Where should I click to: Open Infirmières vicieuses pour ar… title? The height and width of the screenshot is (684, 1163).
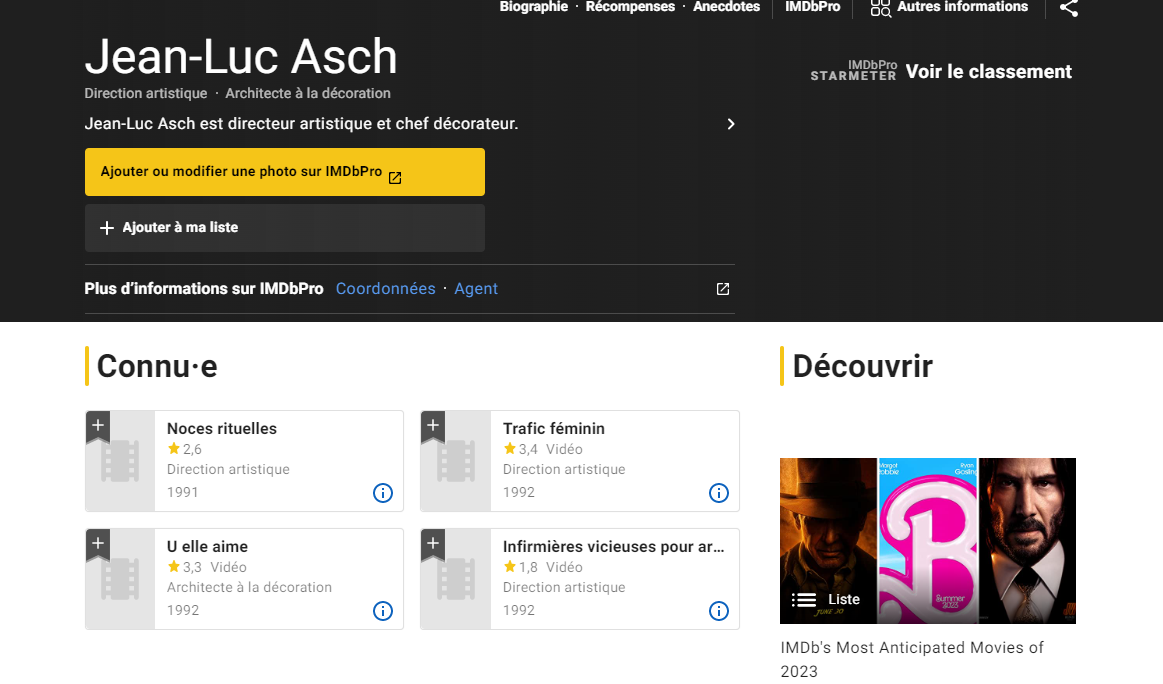(613, 547)
